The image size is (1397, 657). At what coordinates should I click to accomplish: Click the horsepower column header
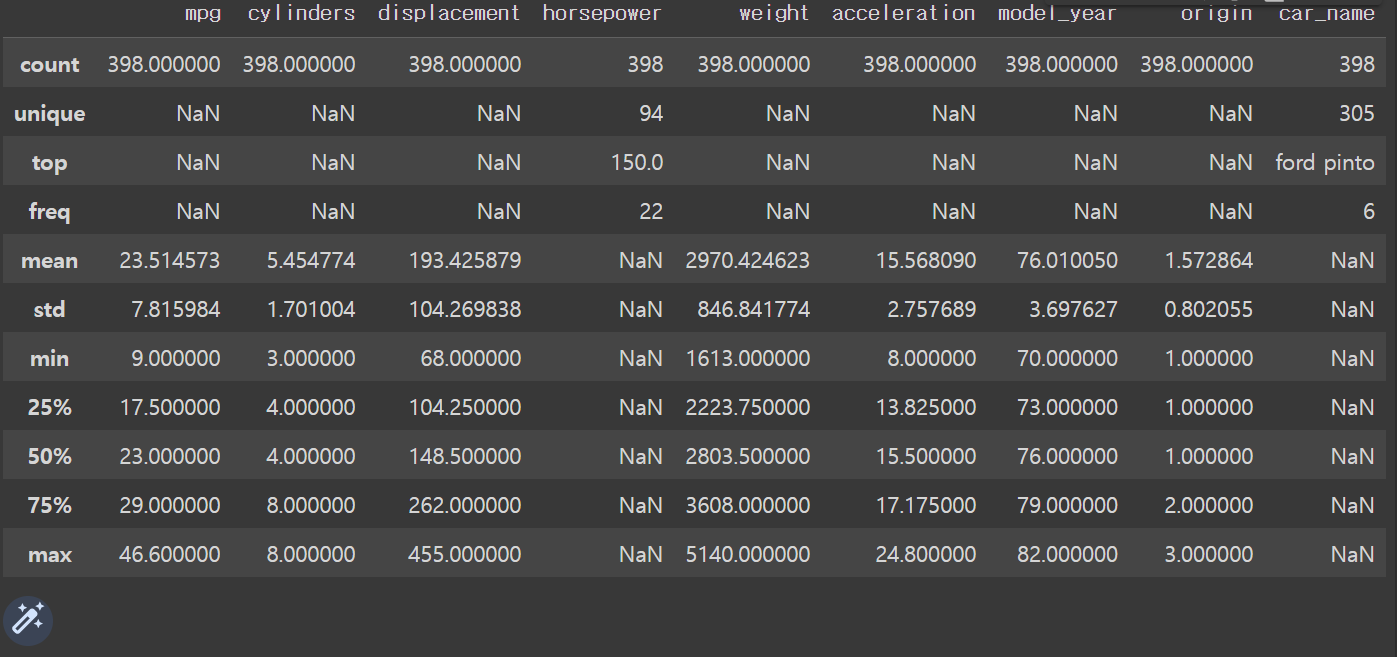[x=602, y=13]
